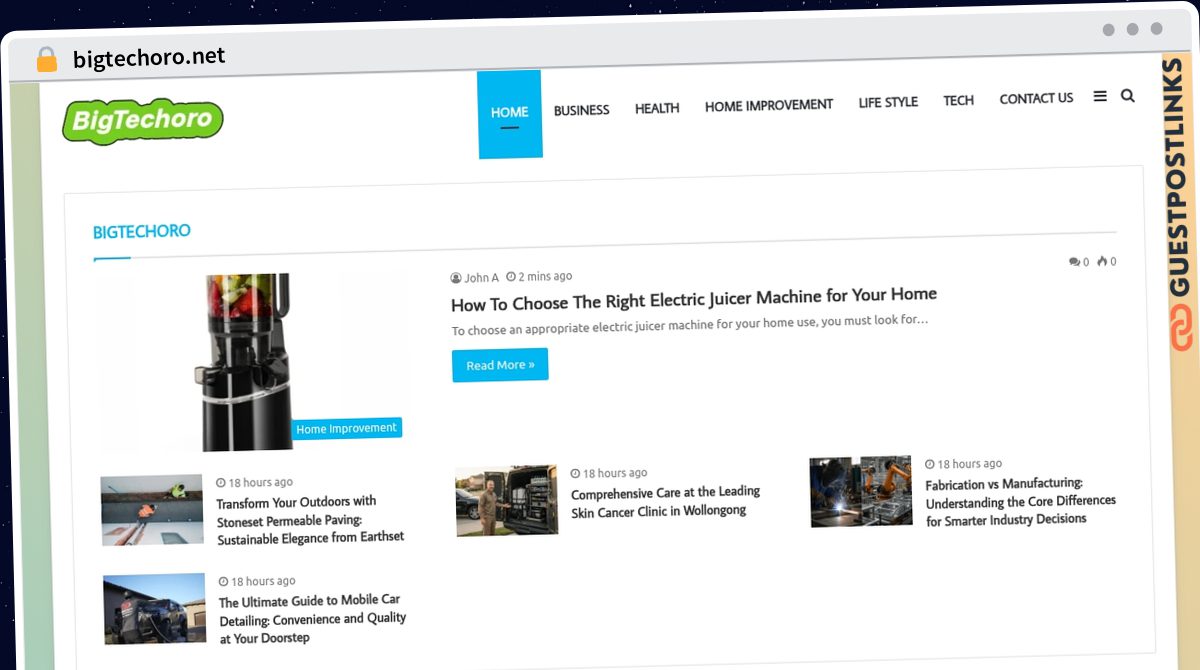Open the Skin Cancer Clinic Wollongong article

[x=666, y=501]
